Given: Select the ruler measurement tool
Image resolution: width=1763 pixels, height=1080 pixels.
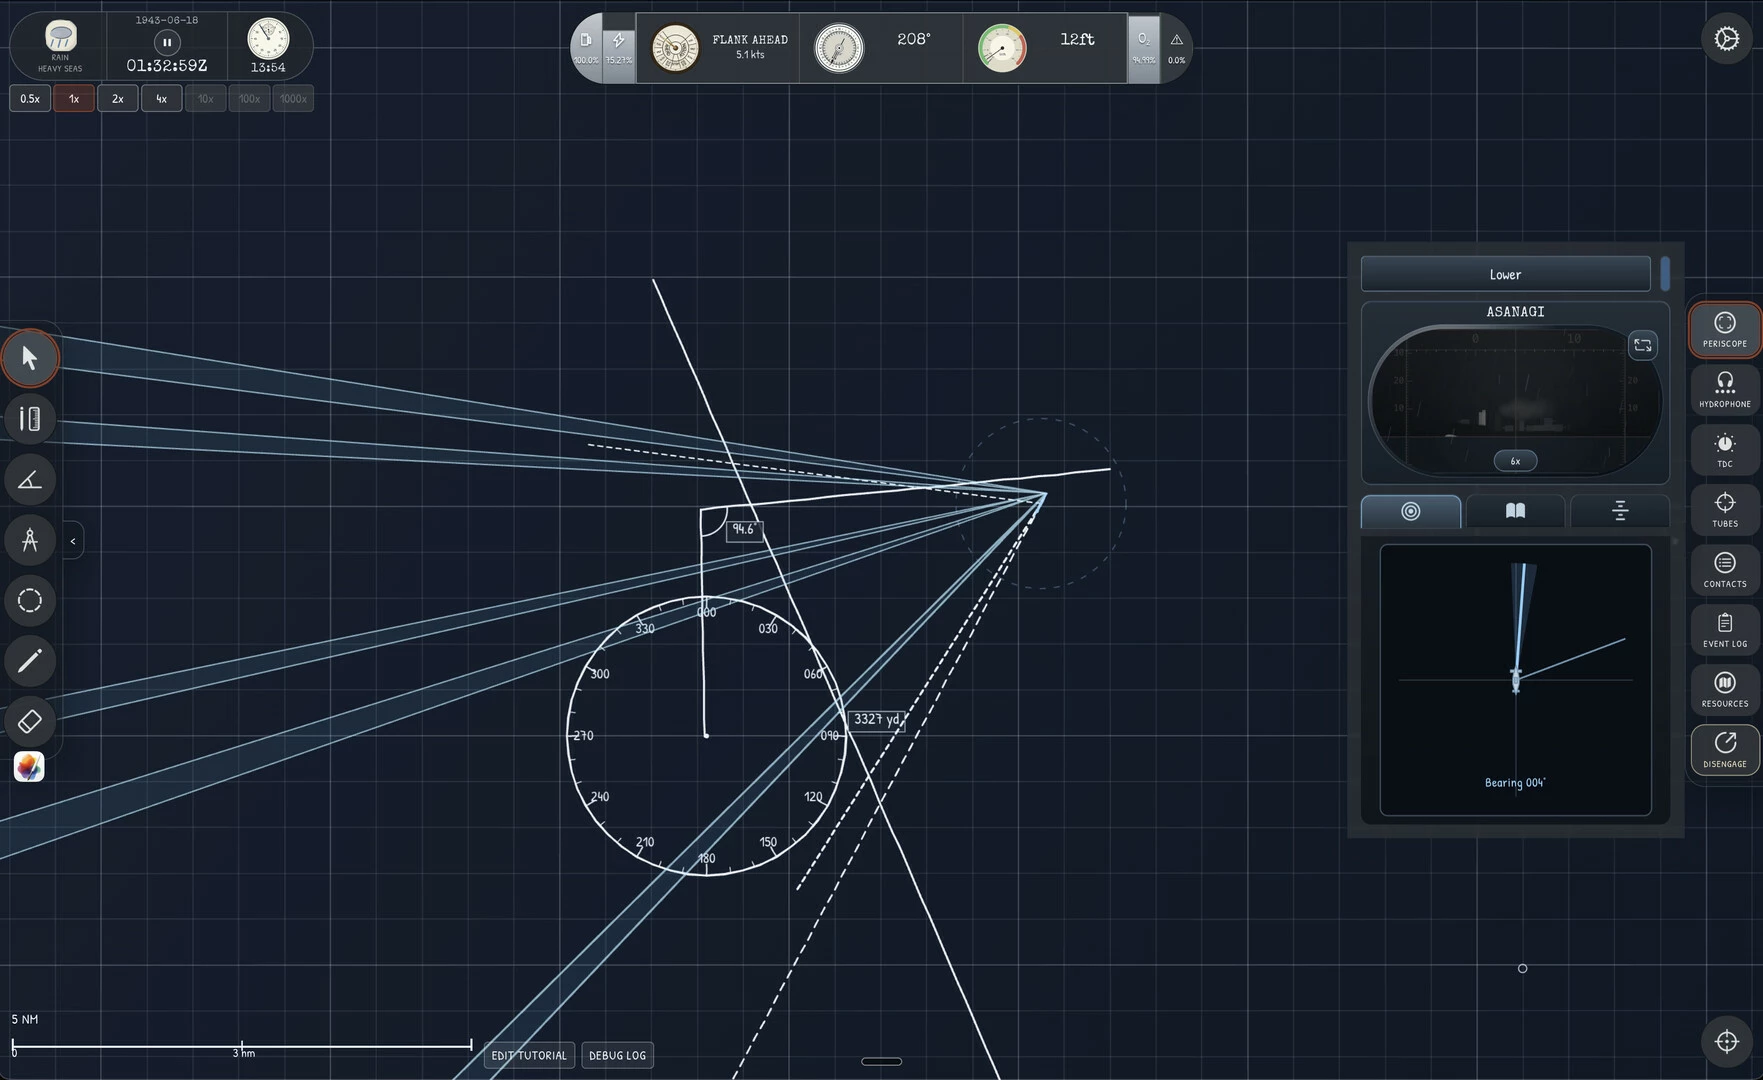Looking at the screenshot, I should click(30, 419).
